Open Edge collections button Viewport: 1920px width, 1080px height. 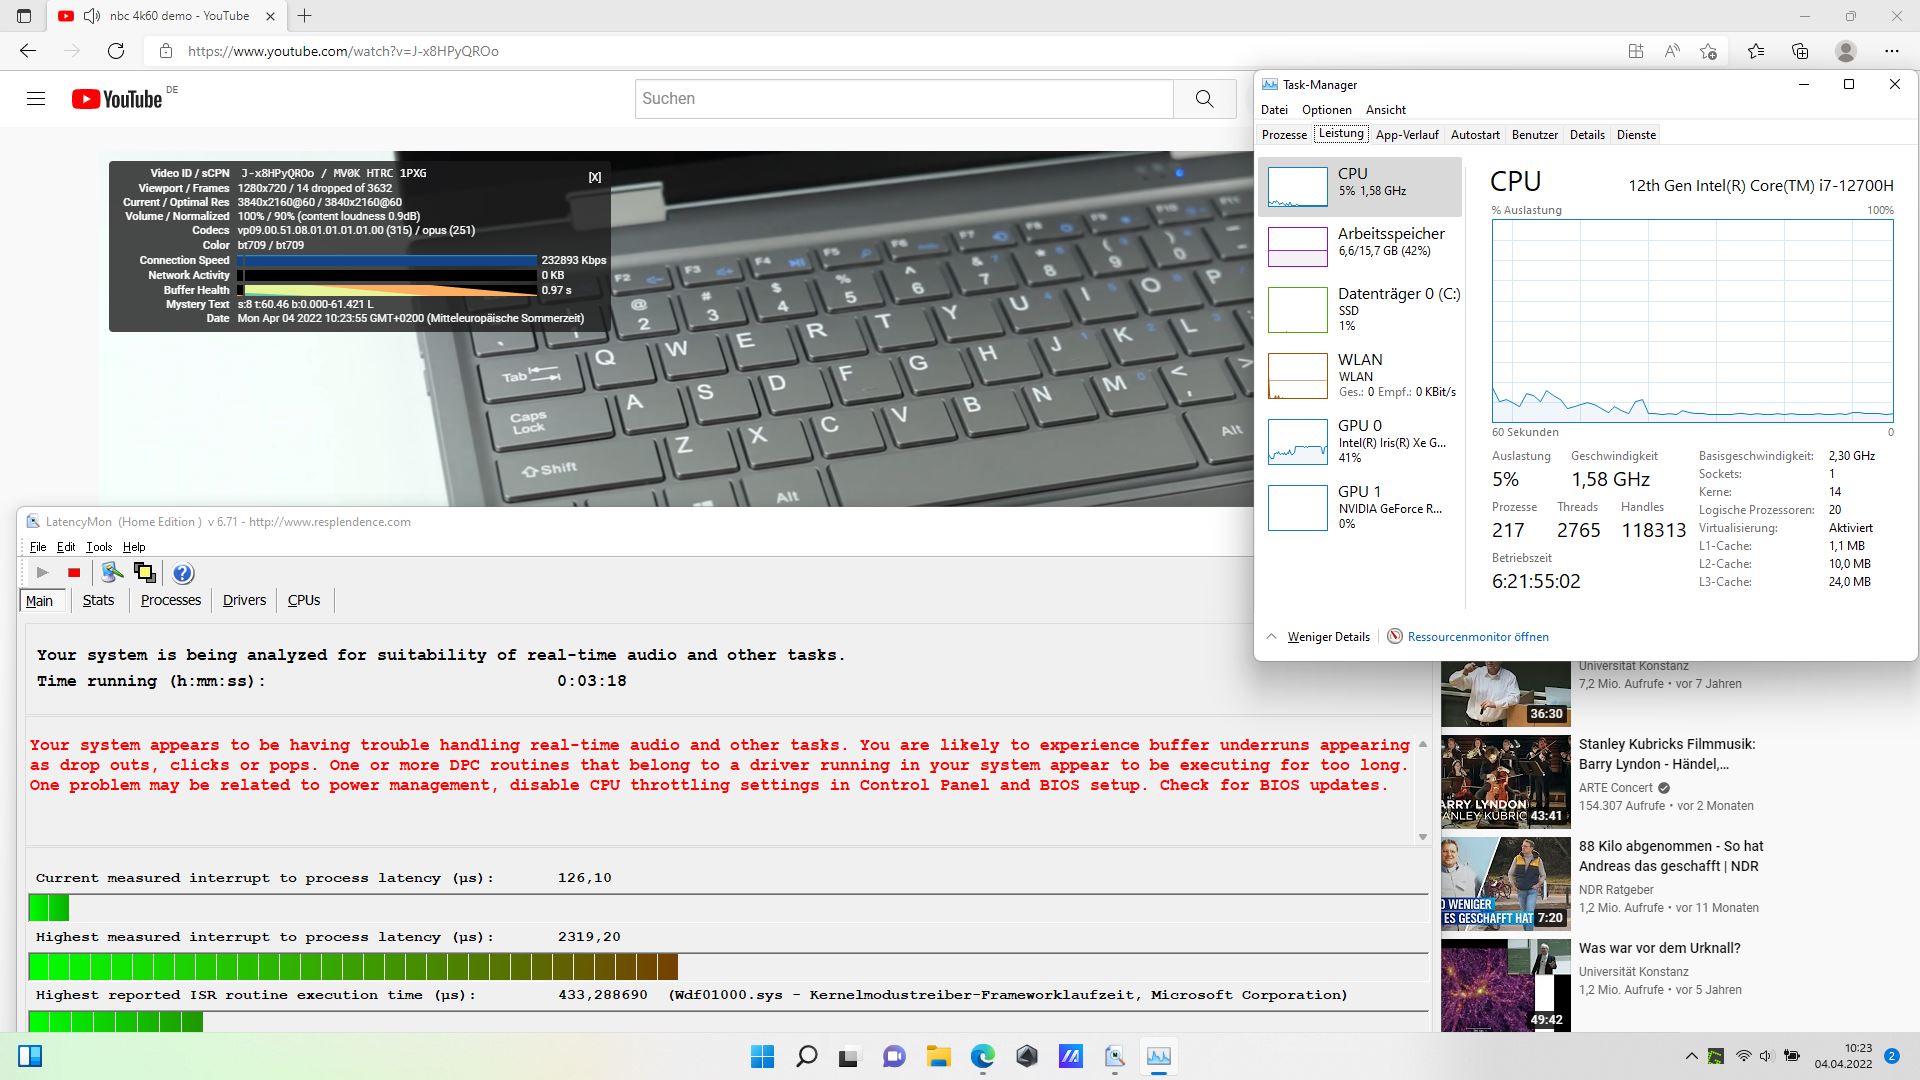1800,51
